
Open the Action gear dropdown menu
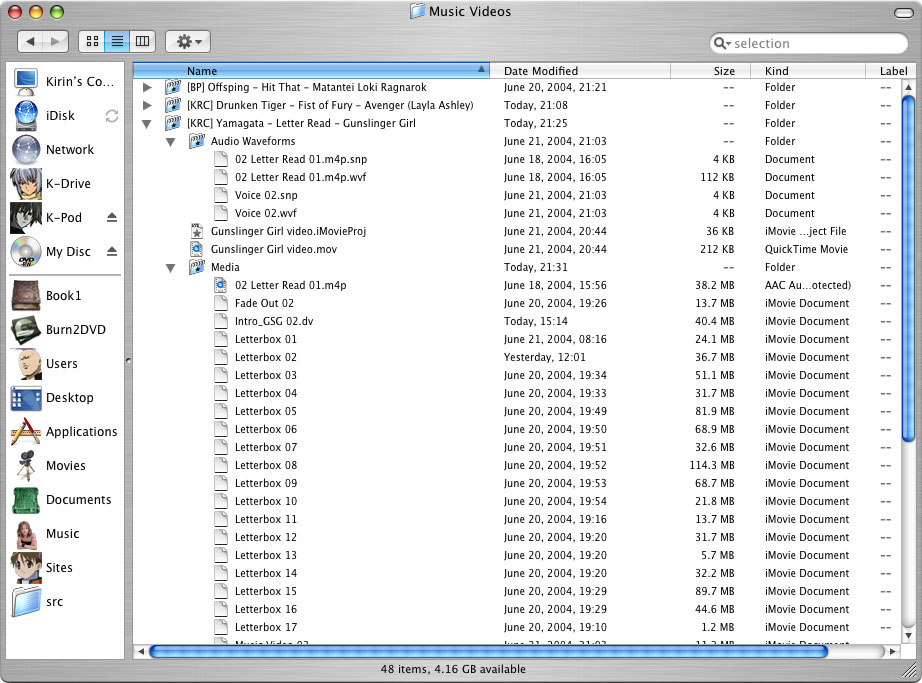(188, 41)
